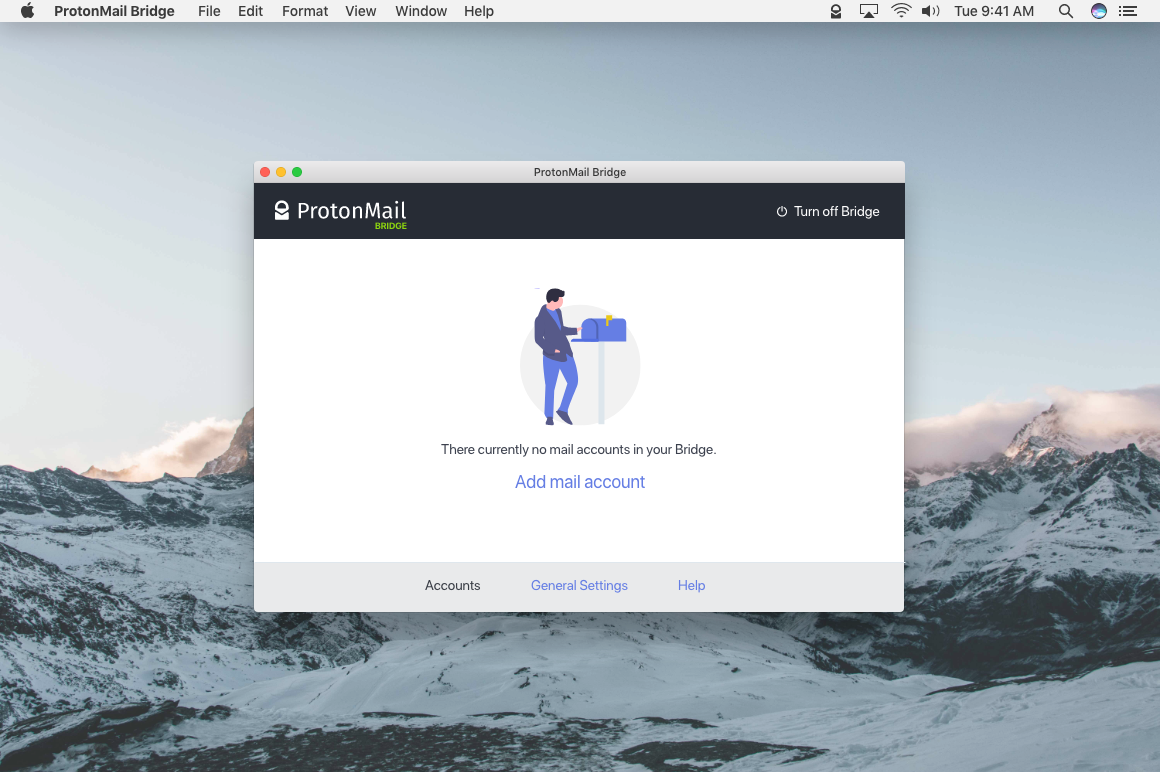Open the Window menu

coord(421,11)
